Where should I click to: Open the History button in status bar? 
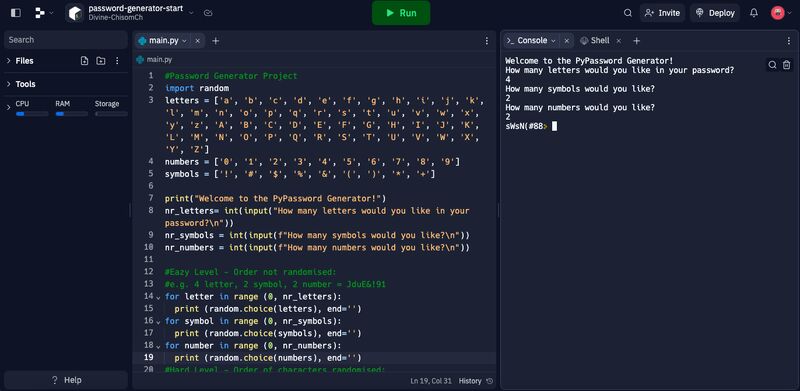tap(476, 381)
